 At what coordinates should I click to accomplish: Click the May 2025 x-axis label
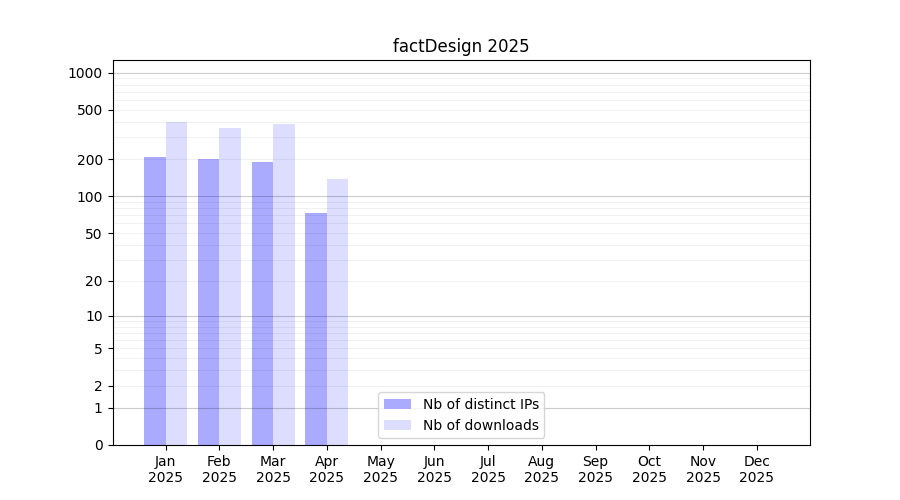pos(381,469)
